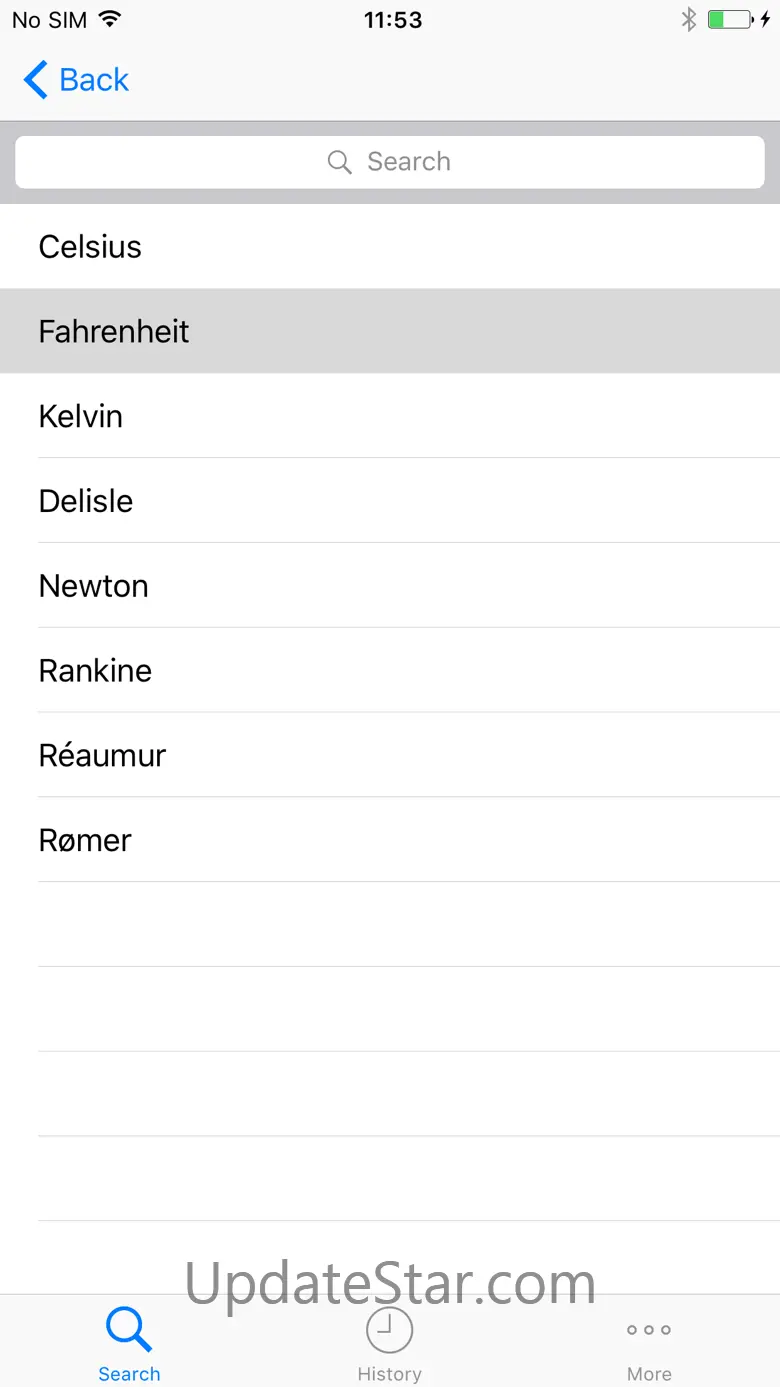Tap the More three-dots icon
The image size is (780, 1387).
[x=649, y=1330]
